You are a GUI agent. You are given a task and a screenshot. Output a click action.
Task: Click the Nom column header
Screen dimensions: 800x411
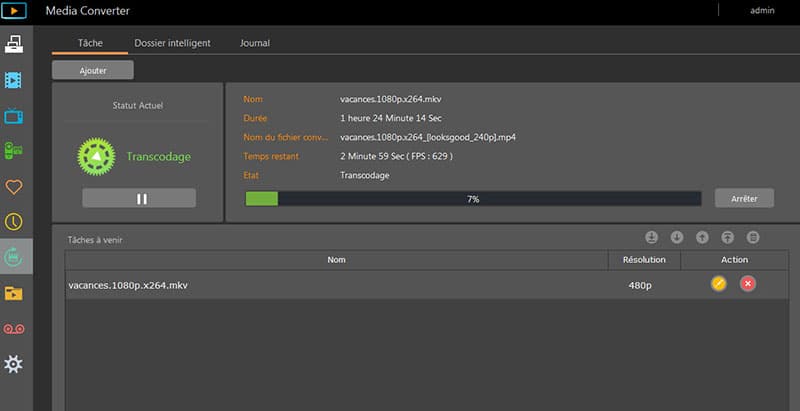[337, 260]
